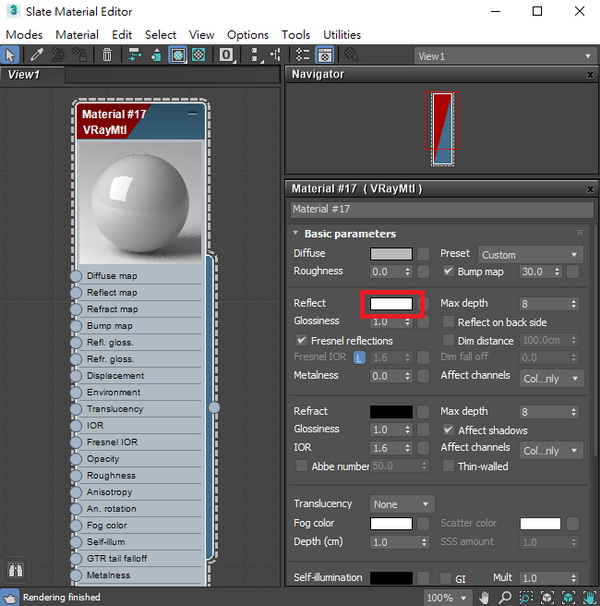
Task: Click the Material #17 name field
Action: (442, 209)
